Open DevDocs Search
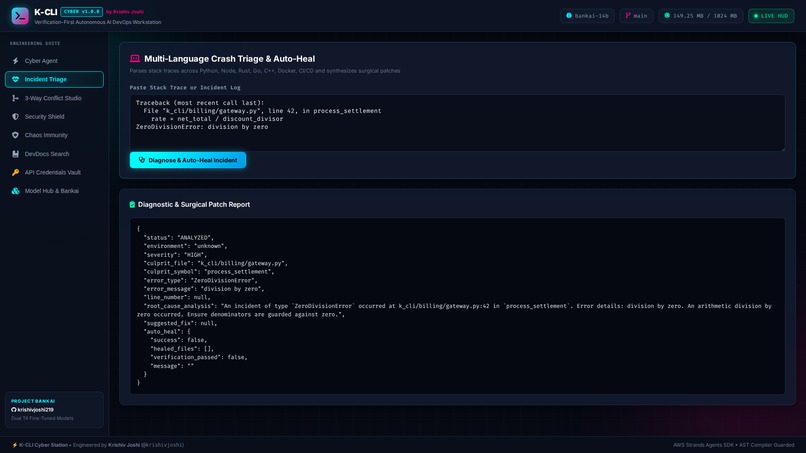806x453 pixels. coord(54,154)
